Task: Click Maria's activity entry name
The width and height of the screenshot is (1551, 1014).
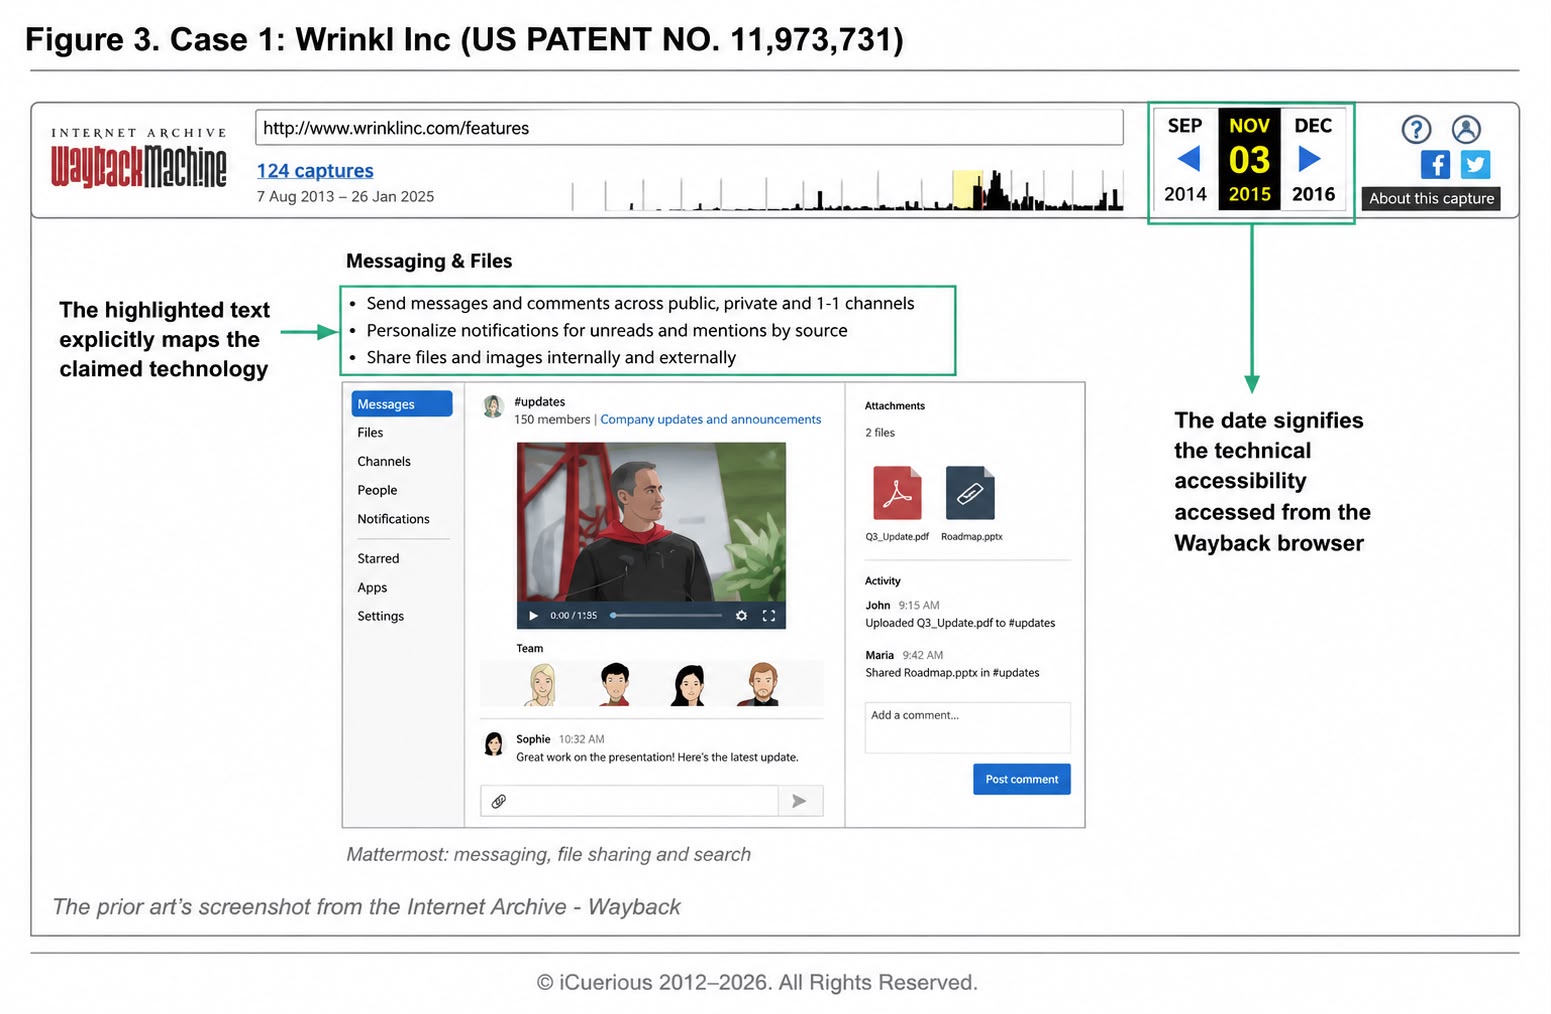Action: coord(880,656)
